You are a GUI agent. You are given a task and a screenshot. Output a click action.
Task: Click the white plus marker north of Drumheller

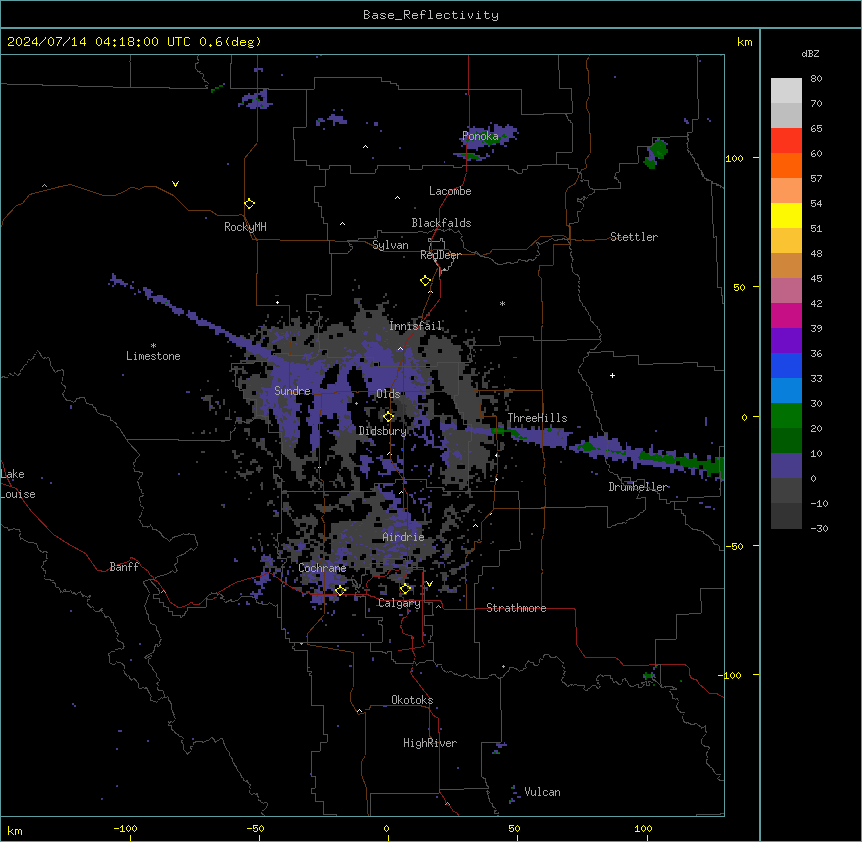coord(612,375)
